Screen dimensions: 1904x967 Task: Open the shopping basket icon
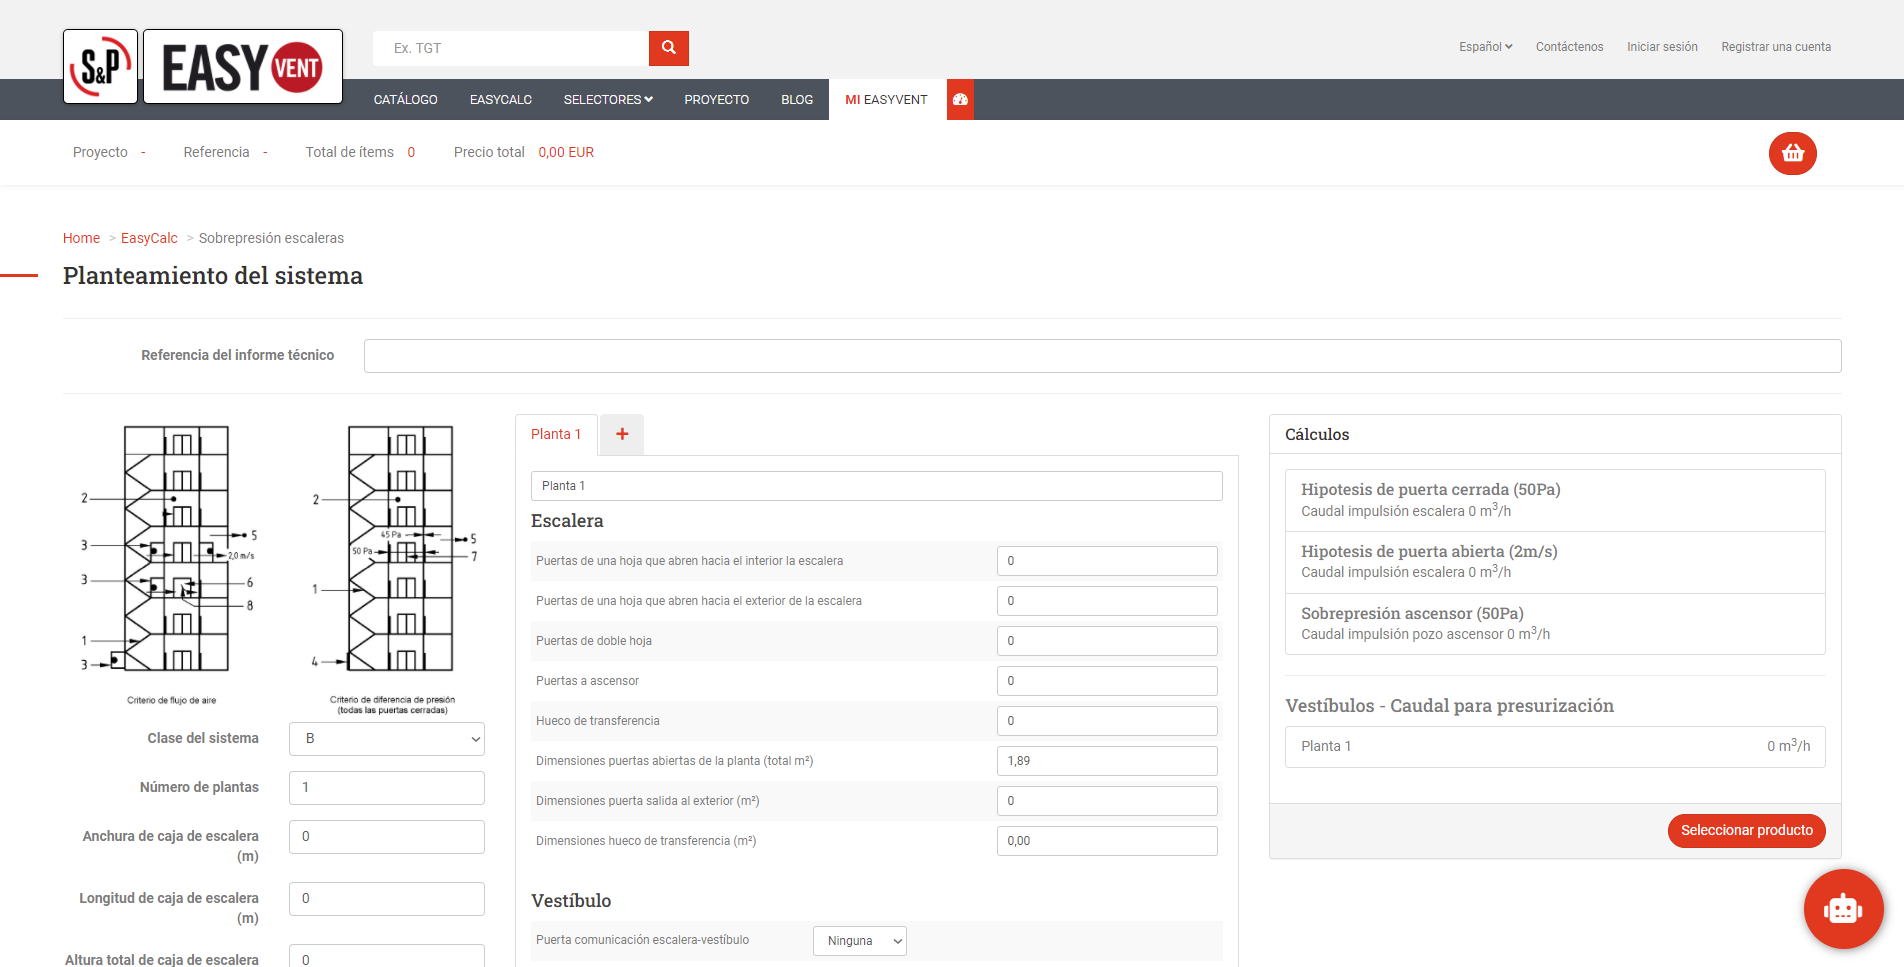[1792, 153]
